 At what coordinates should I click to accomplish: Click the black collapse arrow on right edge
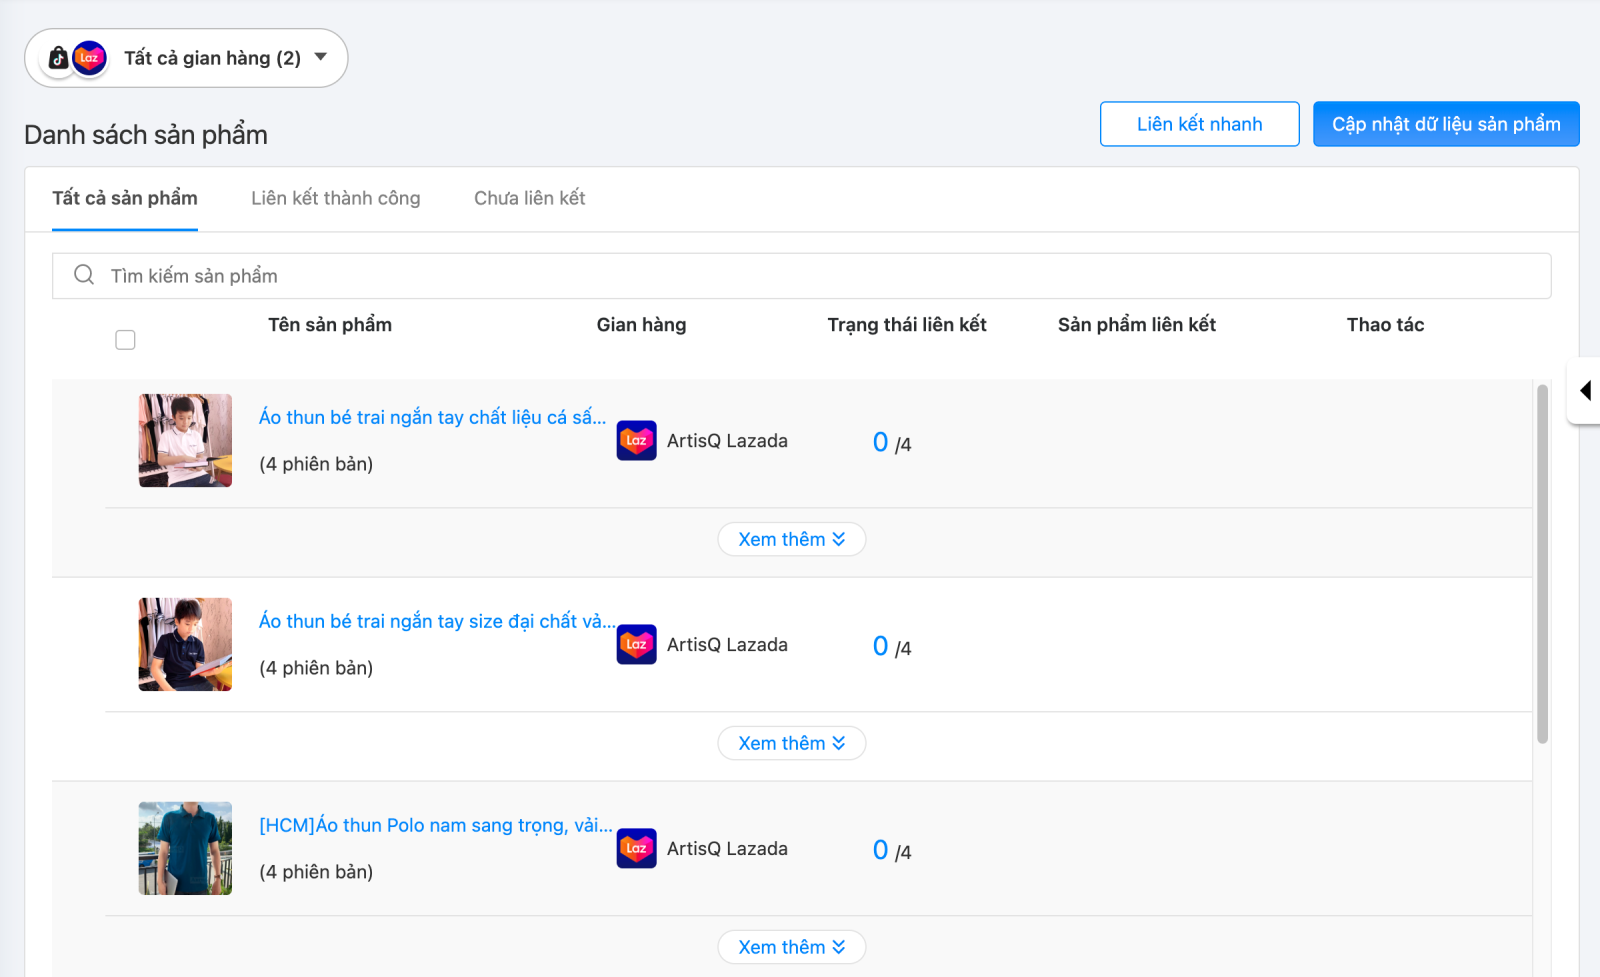click(1585, 390)
